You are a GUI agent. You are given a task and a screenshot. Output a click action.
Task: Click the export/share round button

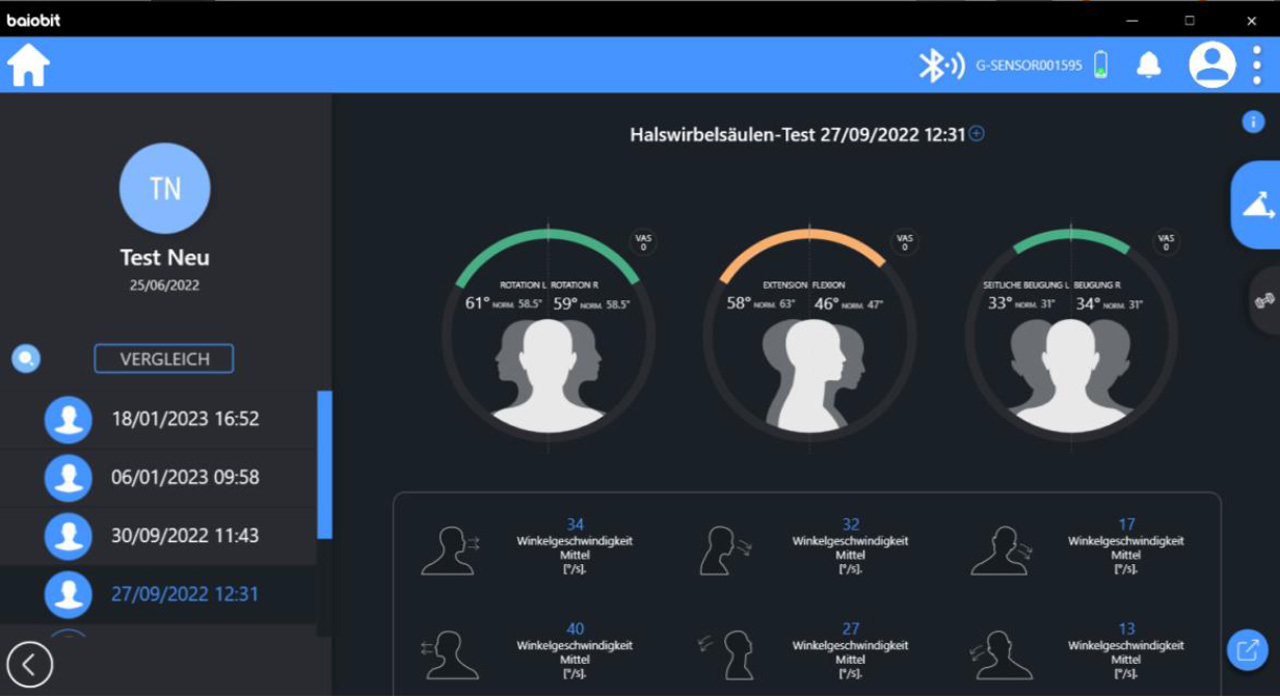[x=1247, y=651]
